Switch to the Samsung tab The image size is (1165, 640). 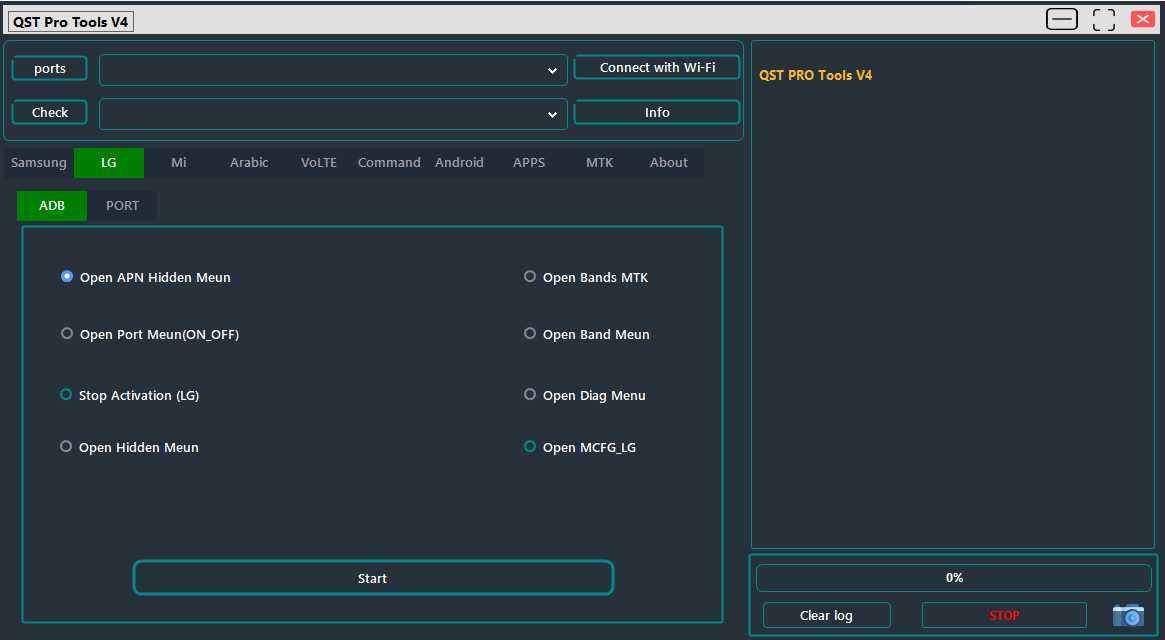point(38,162)
